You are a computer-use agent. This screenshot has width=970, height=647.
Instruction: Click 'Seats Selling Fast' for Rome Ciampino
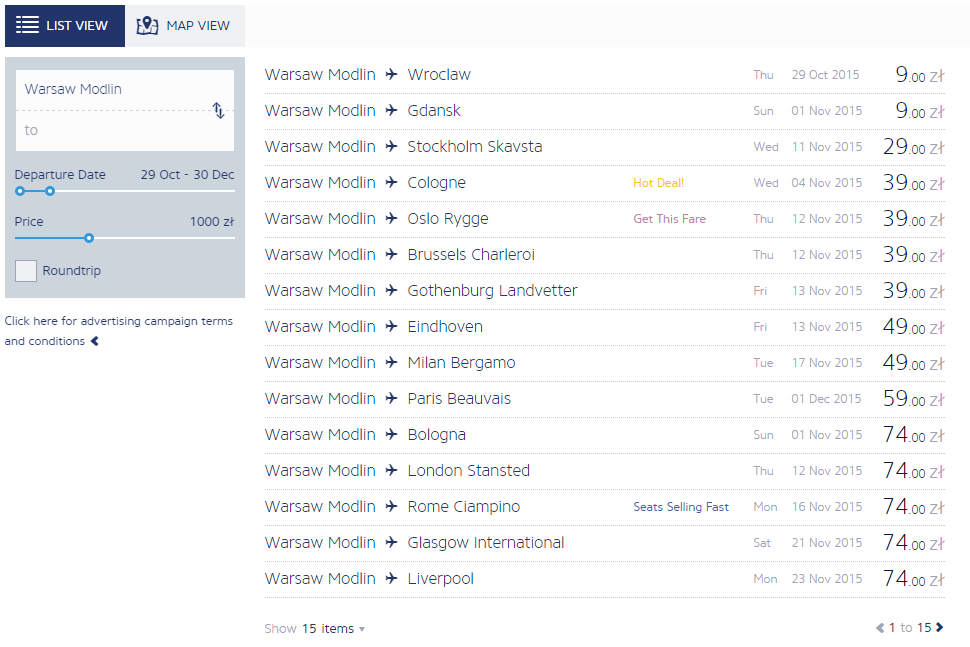click(680, 507)
